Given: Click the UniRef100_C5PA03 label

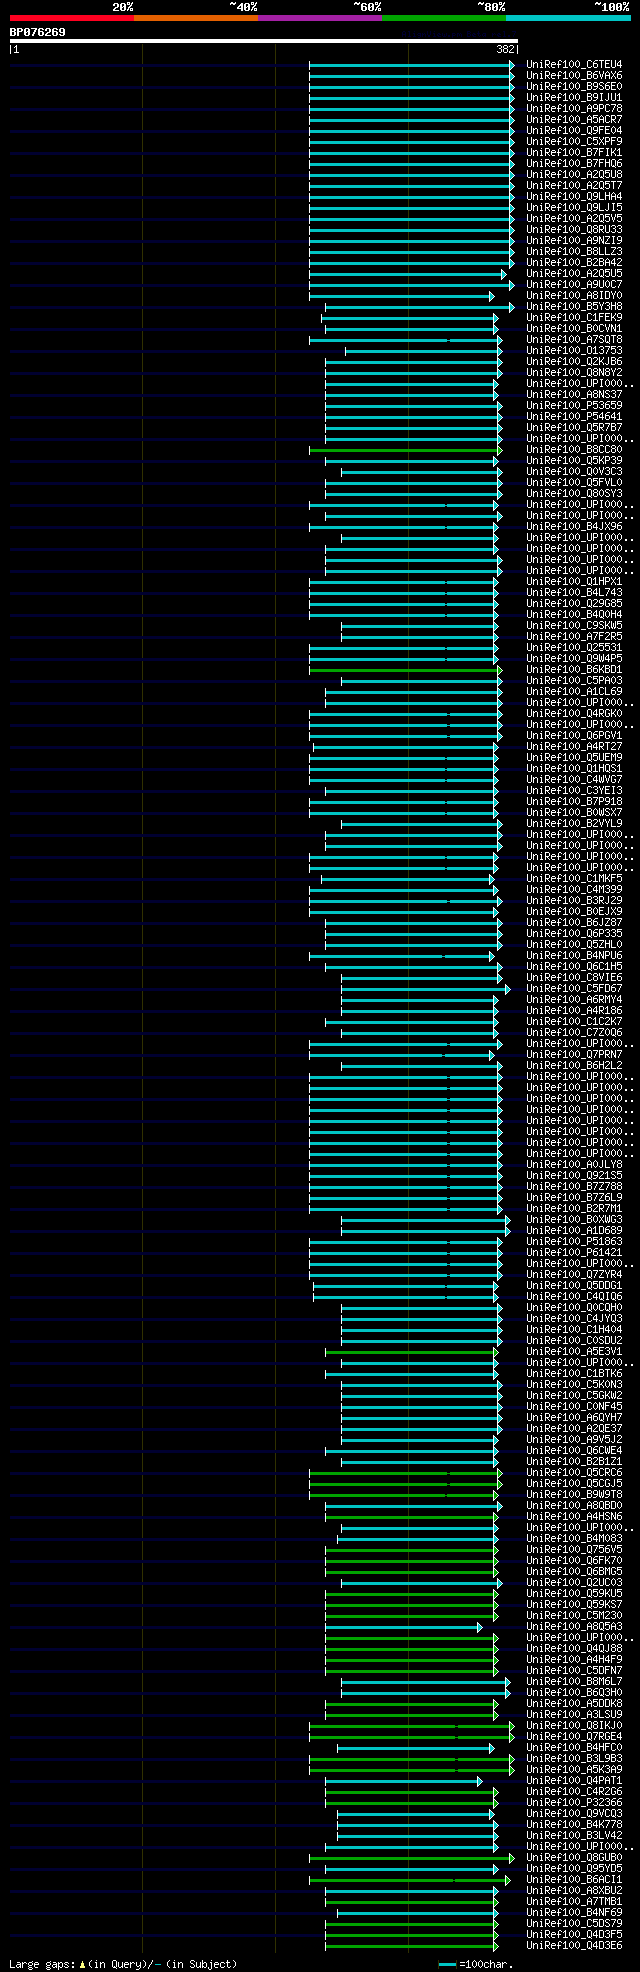Looking at the screenshot, I should tap(574, 681).
